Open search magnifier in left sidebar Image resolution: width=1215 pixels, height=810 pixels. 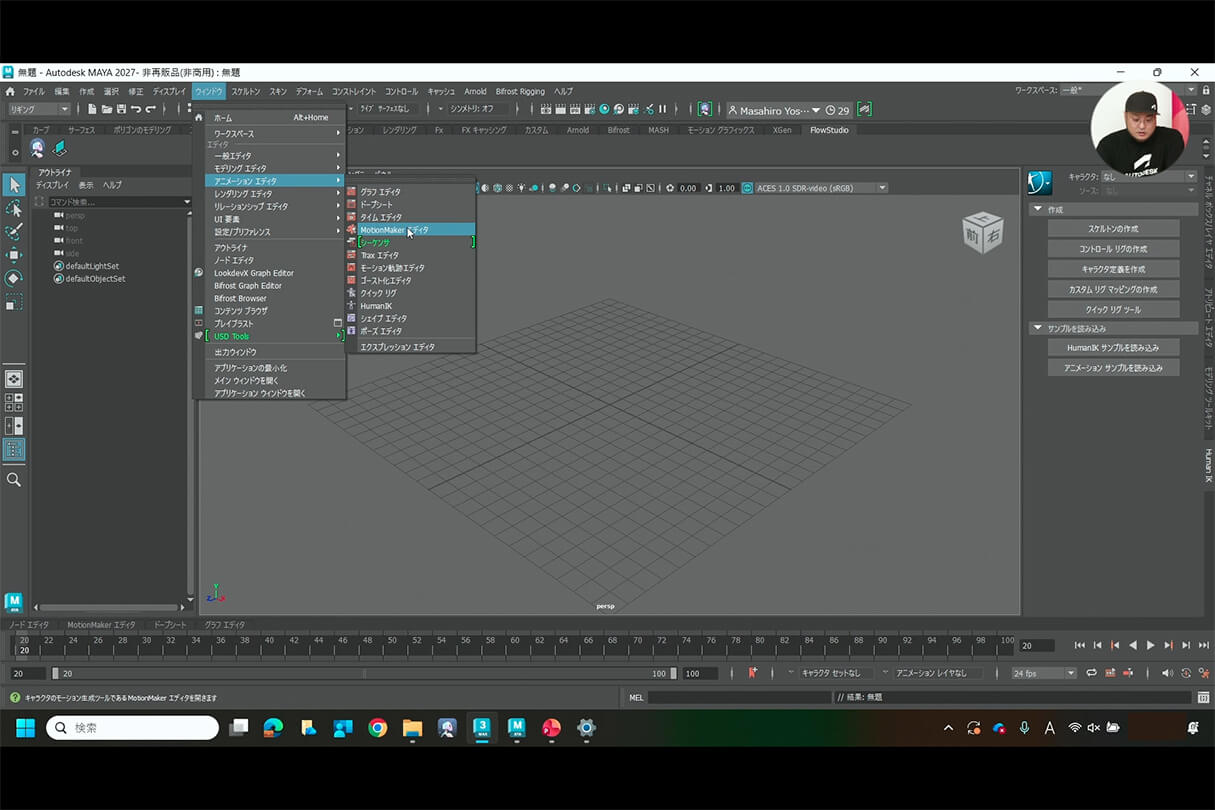(x=14, y=480)
